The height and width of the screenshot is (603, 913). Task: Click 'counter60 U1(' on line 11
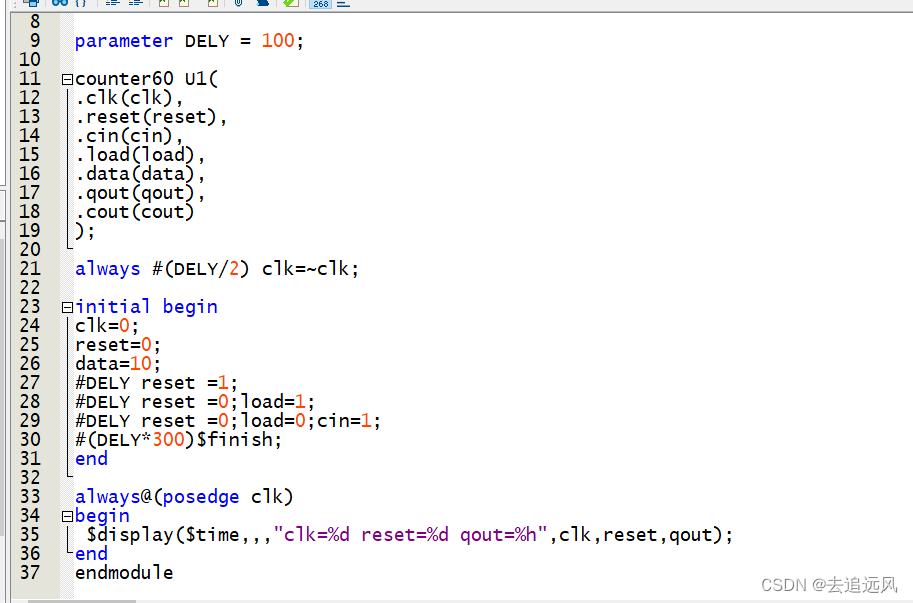(146, 79)
